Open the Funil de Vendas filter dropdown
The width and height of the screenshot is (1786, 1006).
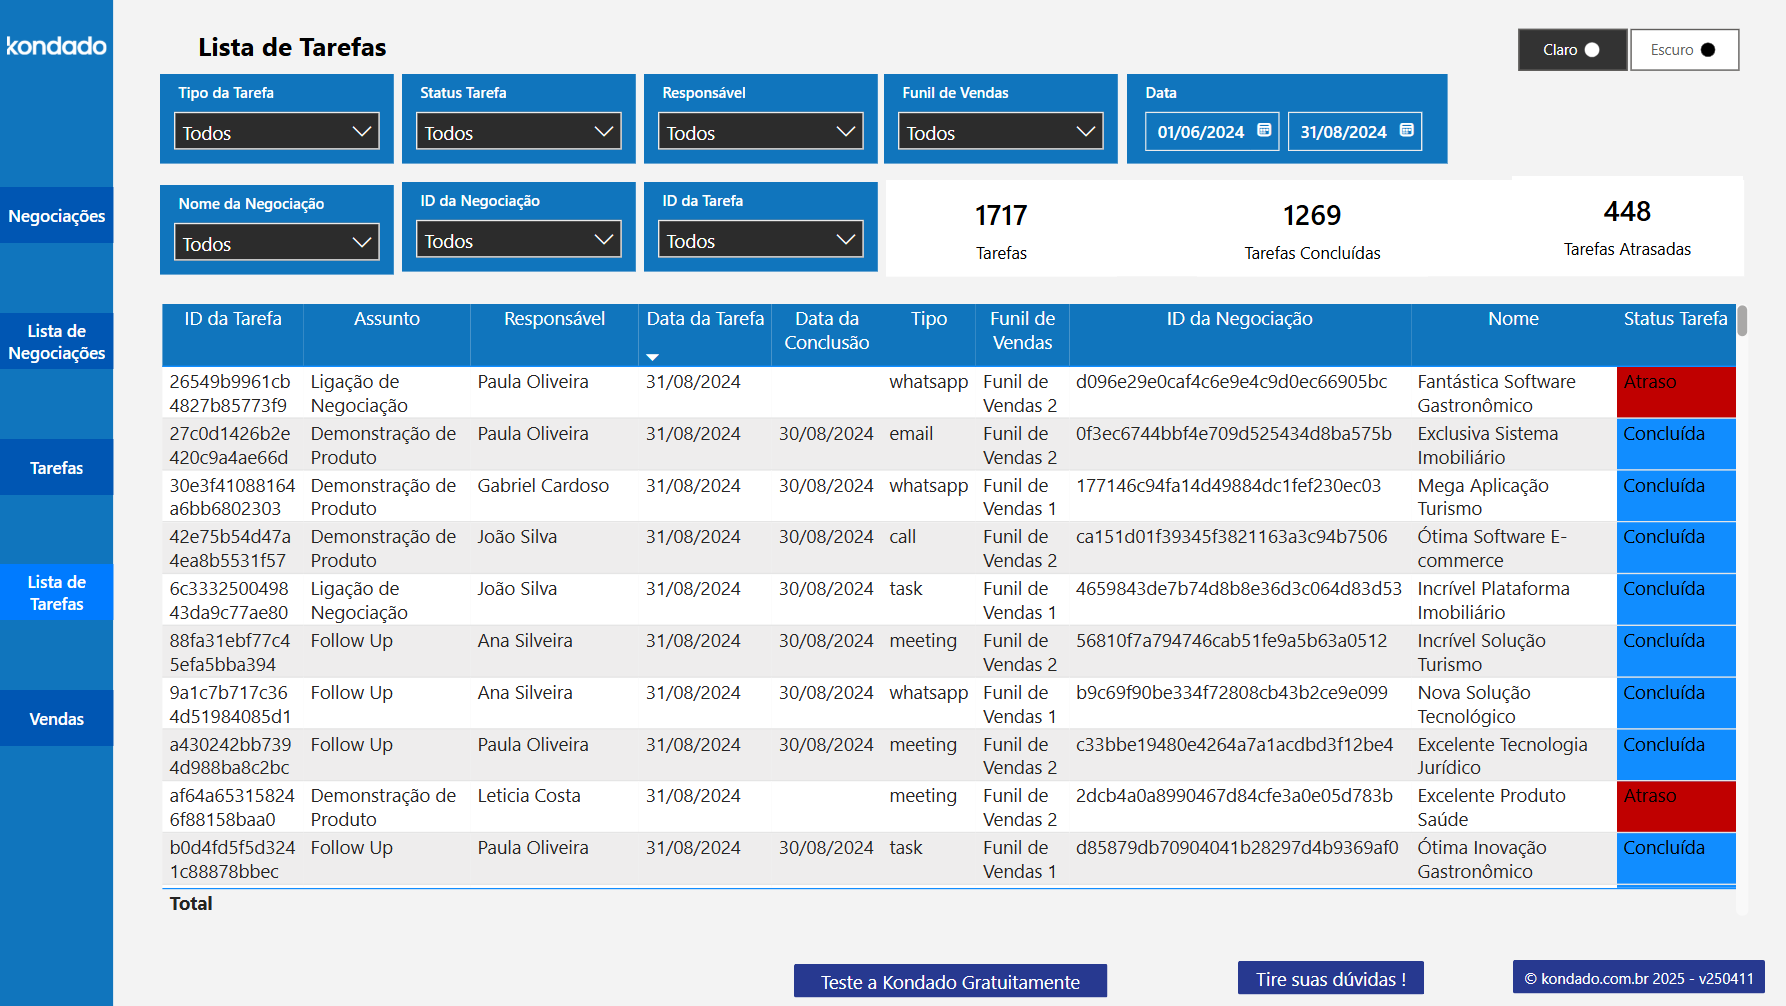point(1000,130)
